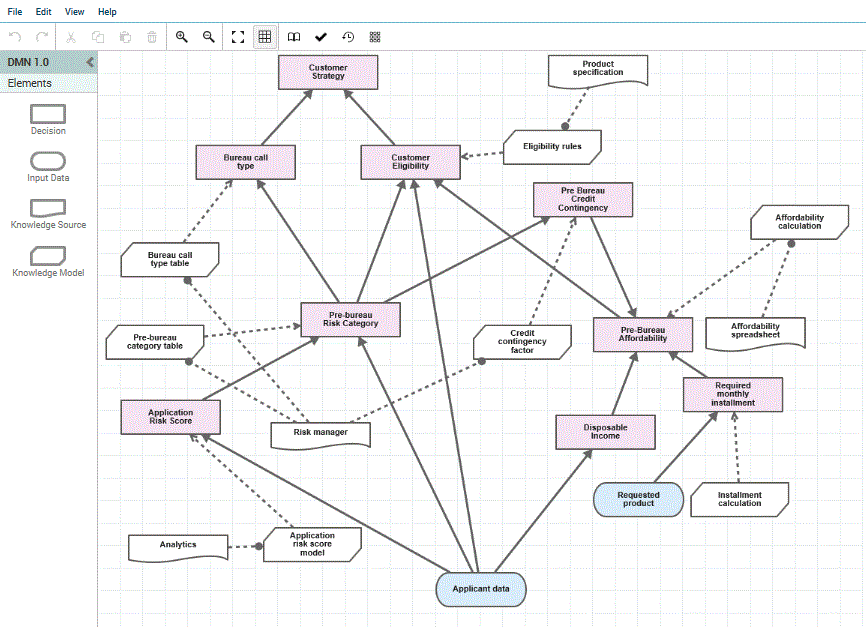
Task: Click the dotted grid icon in toolbar
Action: pyautogui.click(x=375, y=37)
